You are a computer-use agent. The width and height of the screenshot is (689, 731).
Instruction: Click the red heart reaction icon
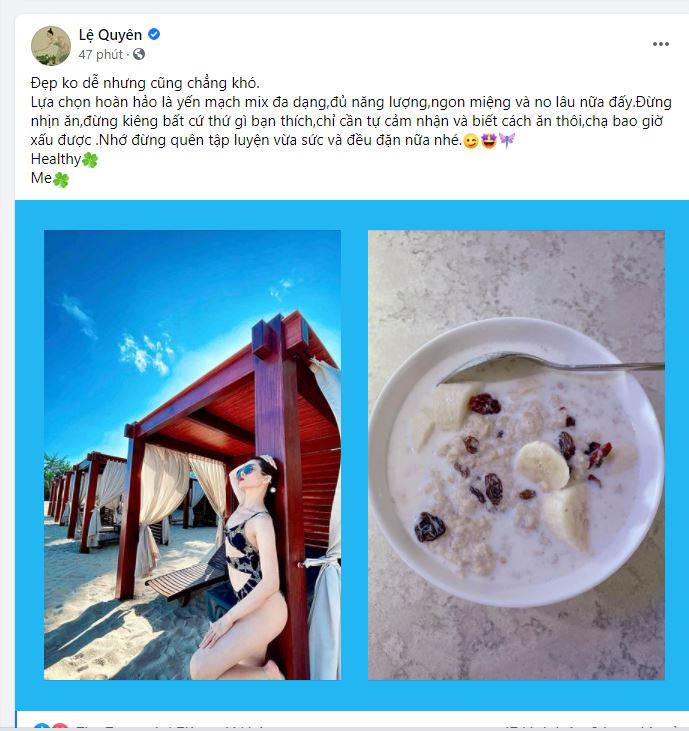[60, 726]
